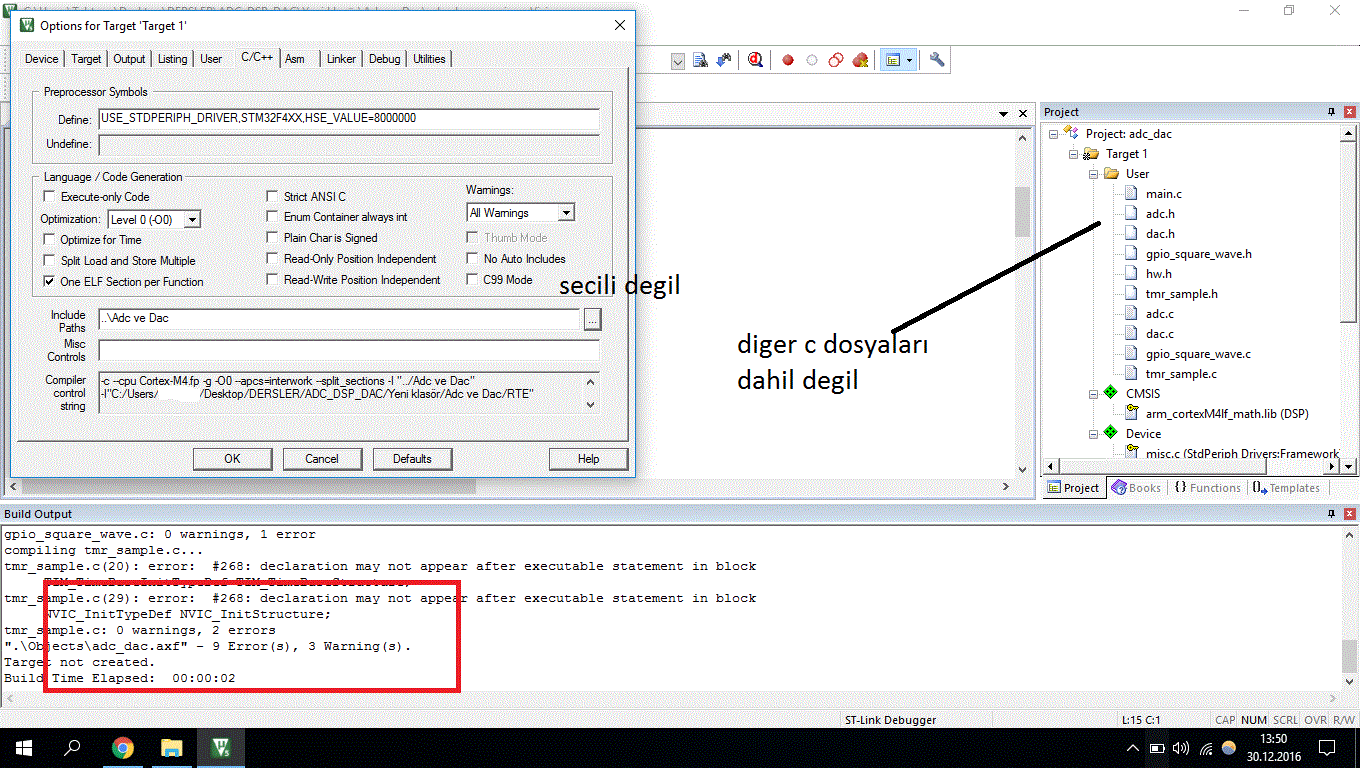Click the disable all breakpoints icon
Image resolution: width=1360 pixels, height=768 pixels.
point(836,60)
